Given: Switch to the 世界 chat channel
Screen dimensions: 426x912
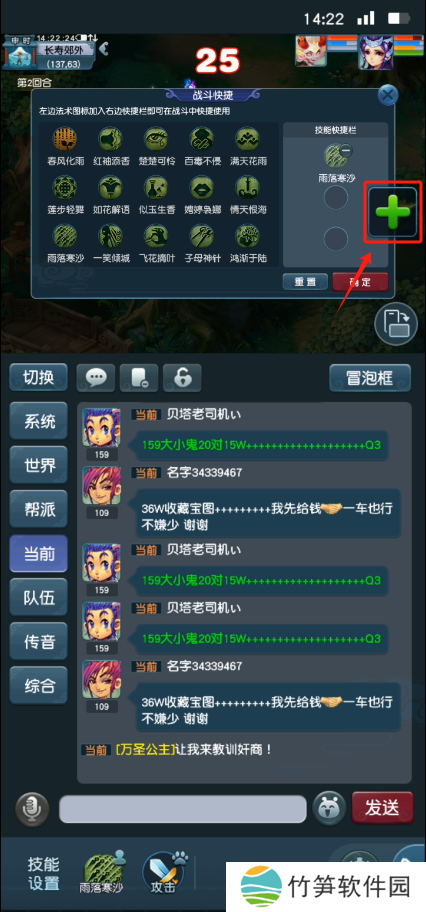Looking at the screenshot, I should 39,465.
